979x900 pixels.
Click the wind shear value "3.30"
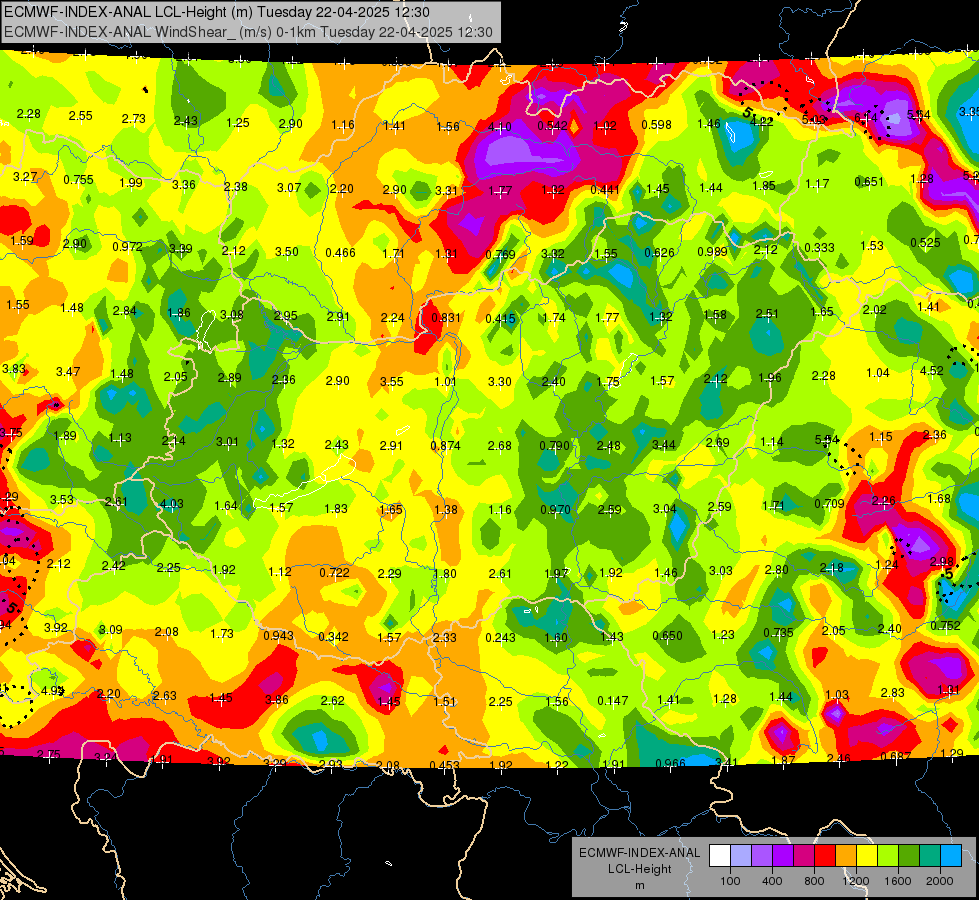tap(499, 382)
